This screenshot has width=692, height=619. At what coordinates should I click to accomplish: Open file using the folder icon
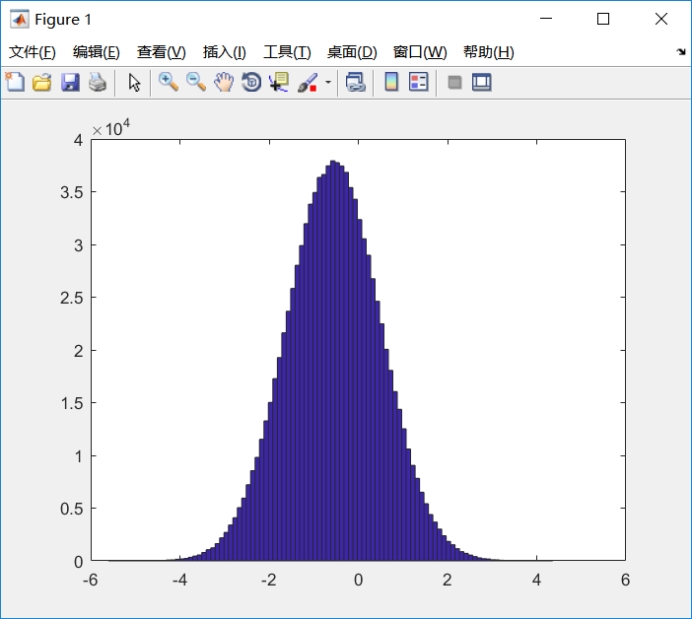42,82
